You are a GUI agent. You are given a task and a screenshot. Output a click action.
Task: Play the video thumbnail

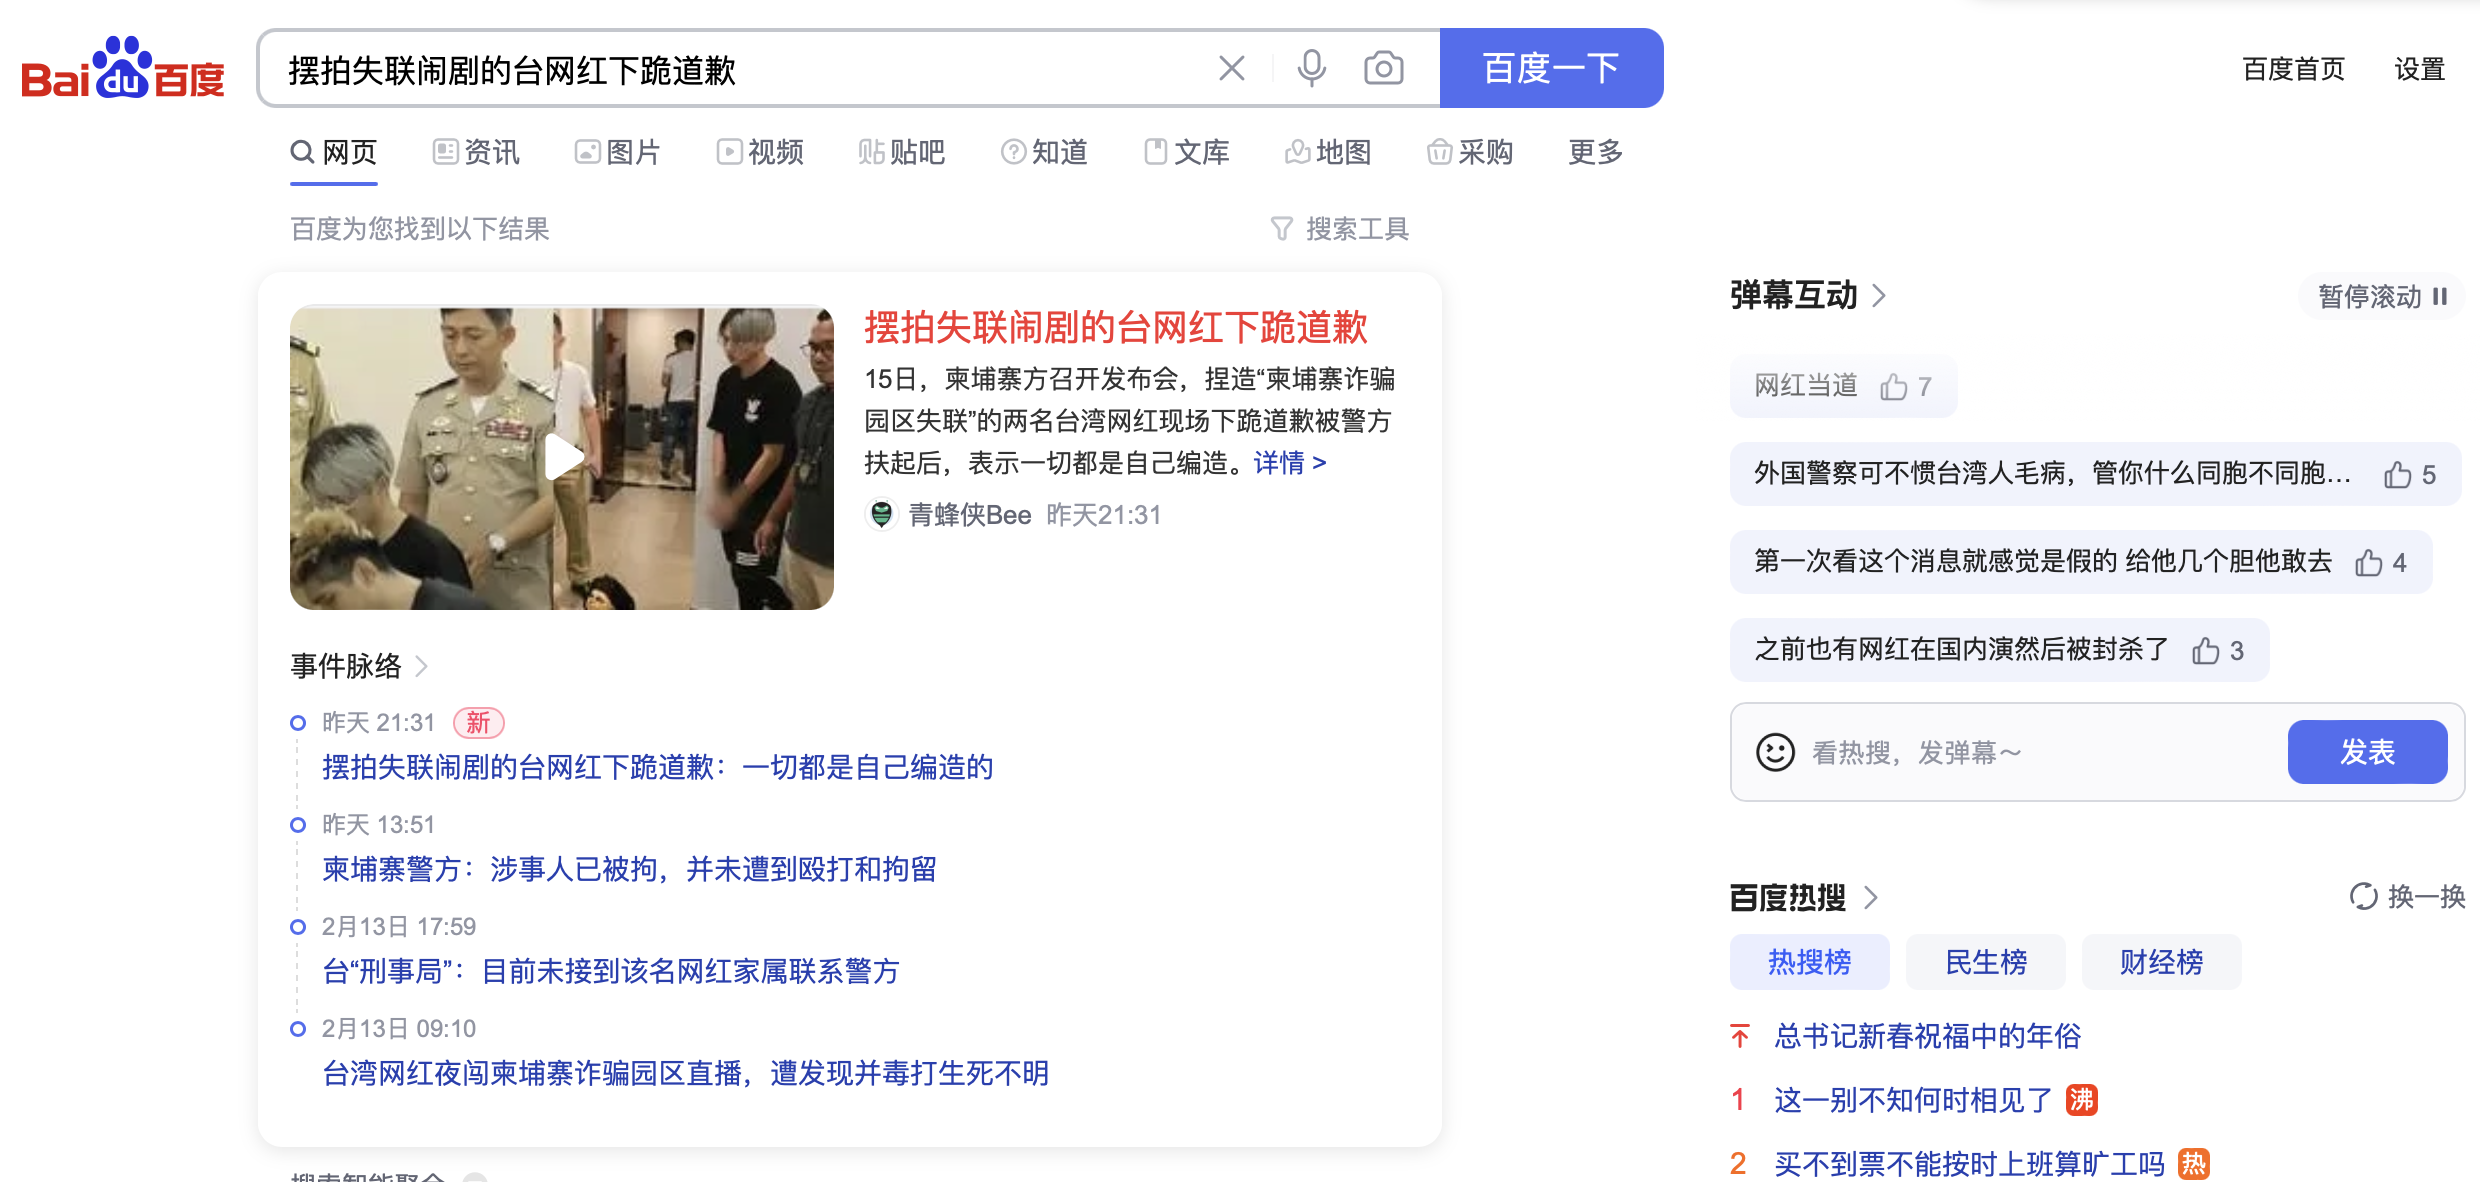562,458
